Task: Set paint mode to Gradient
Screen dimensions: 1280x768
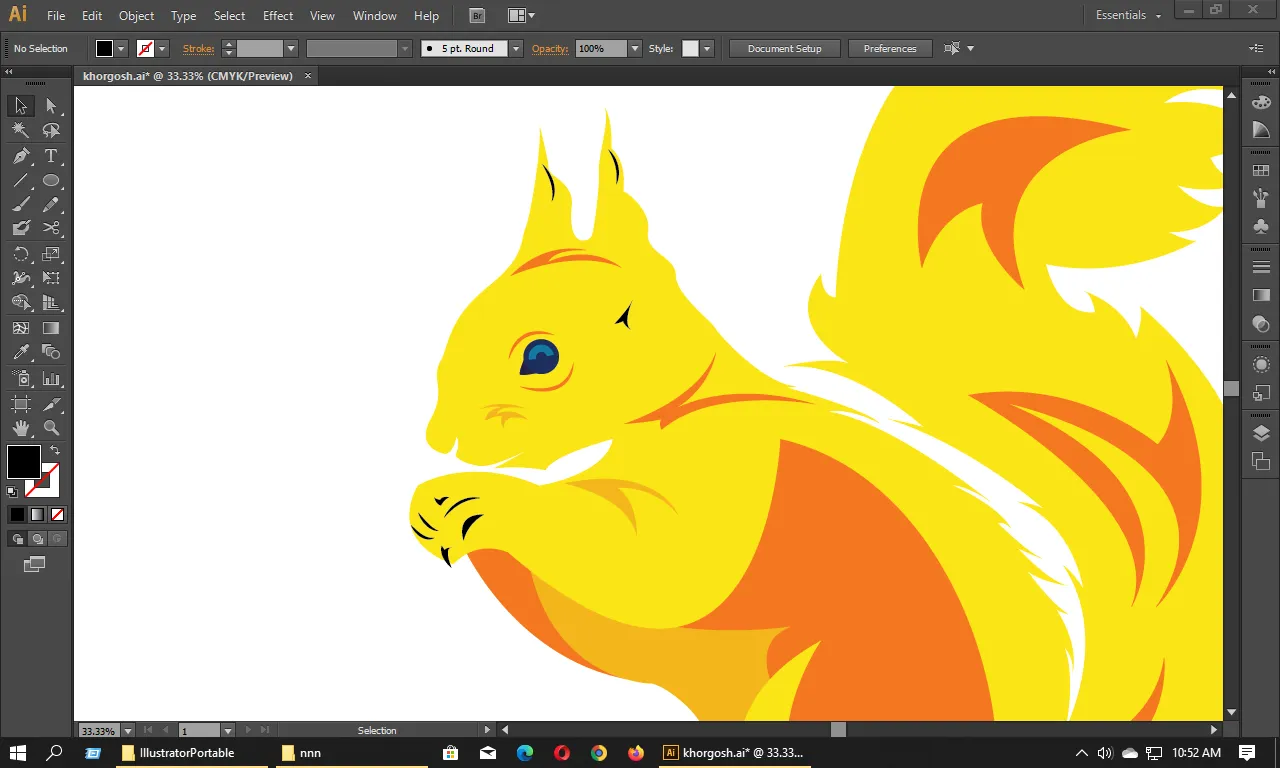Action: pos(37,514)
